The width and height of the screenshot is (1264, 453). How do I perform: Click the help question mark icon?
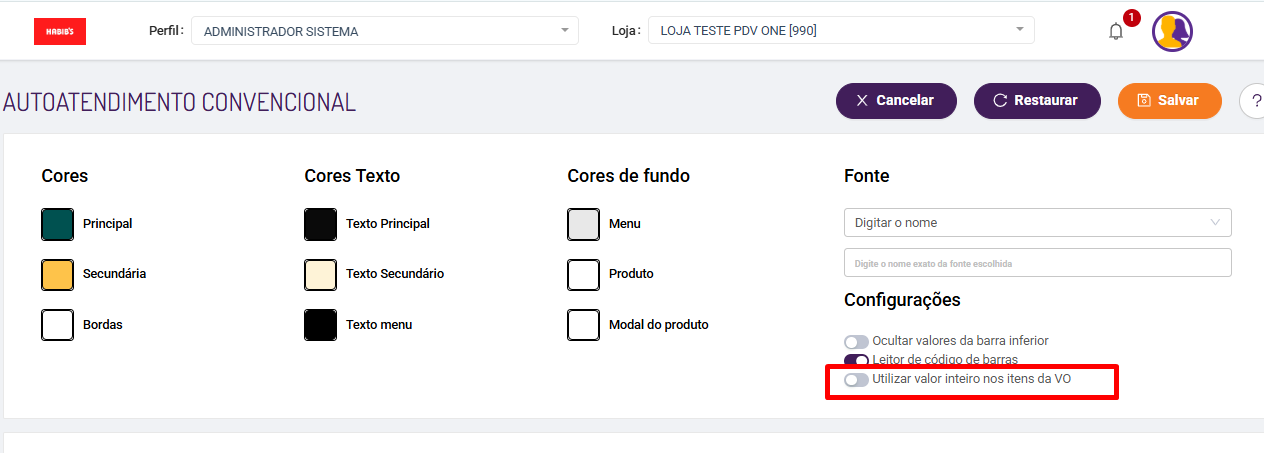pyautogui.click(x=1254, y=101)
